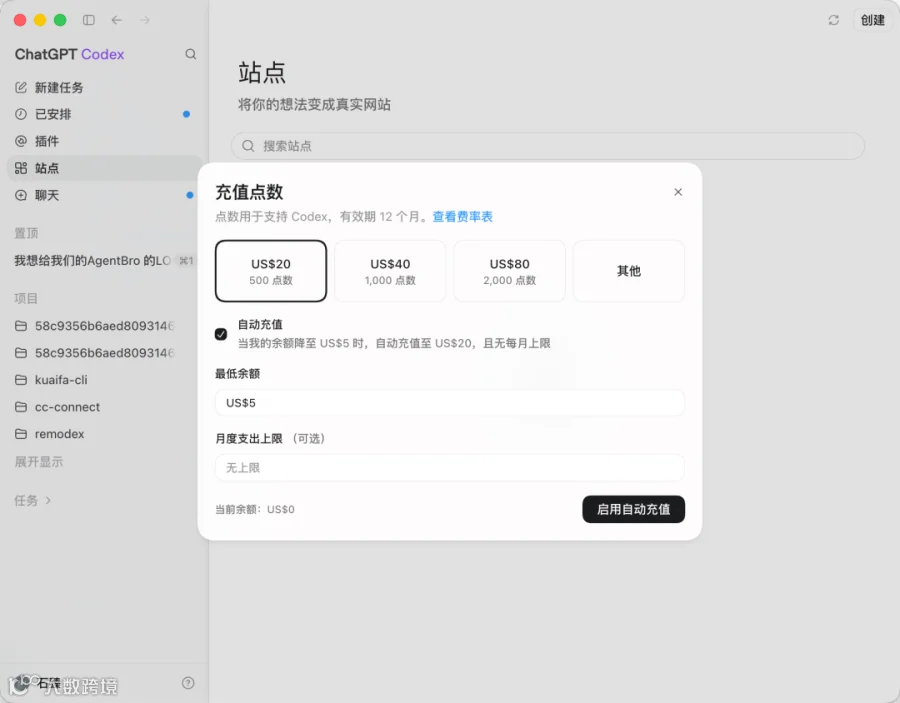The height and width of the screenshot is (703, 900).
Task: Open search from the sidebar magnifier icon
Action: (x=191, y=54)
